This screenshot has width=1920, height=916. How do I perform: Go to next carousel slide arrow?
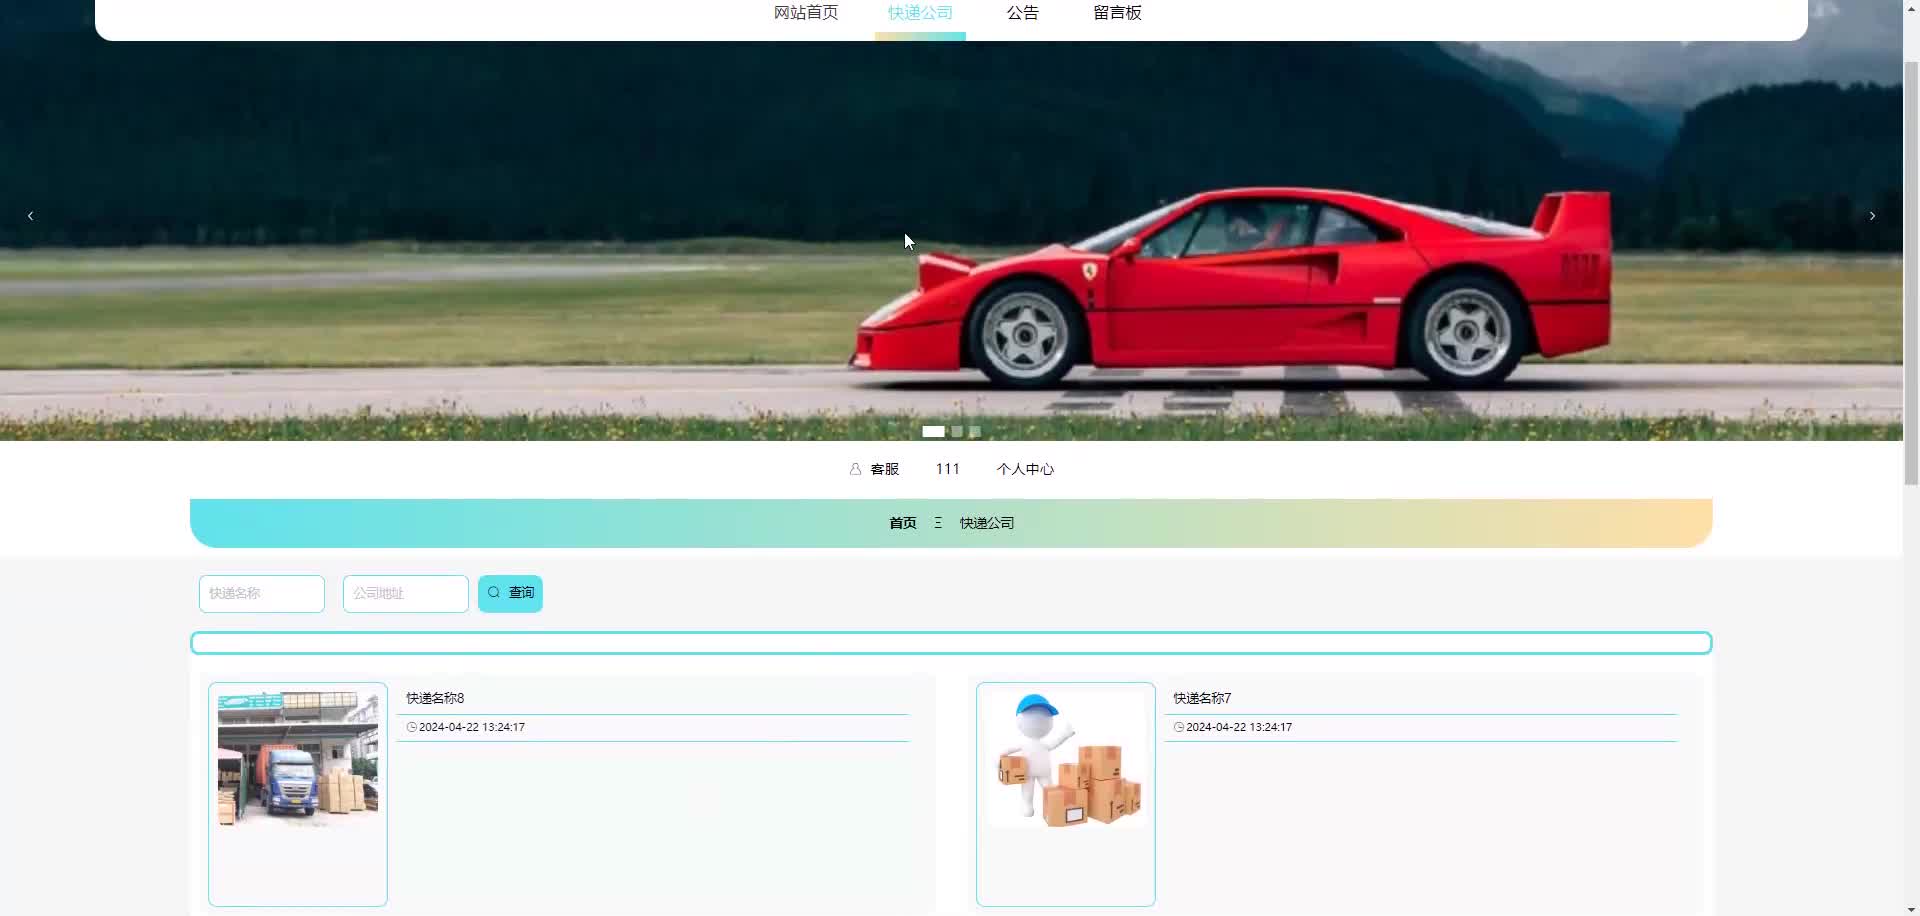[1872, 216]
